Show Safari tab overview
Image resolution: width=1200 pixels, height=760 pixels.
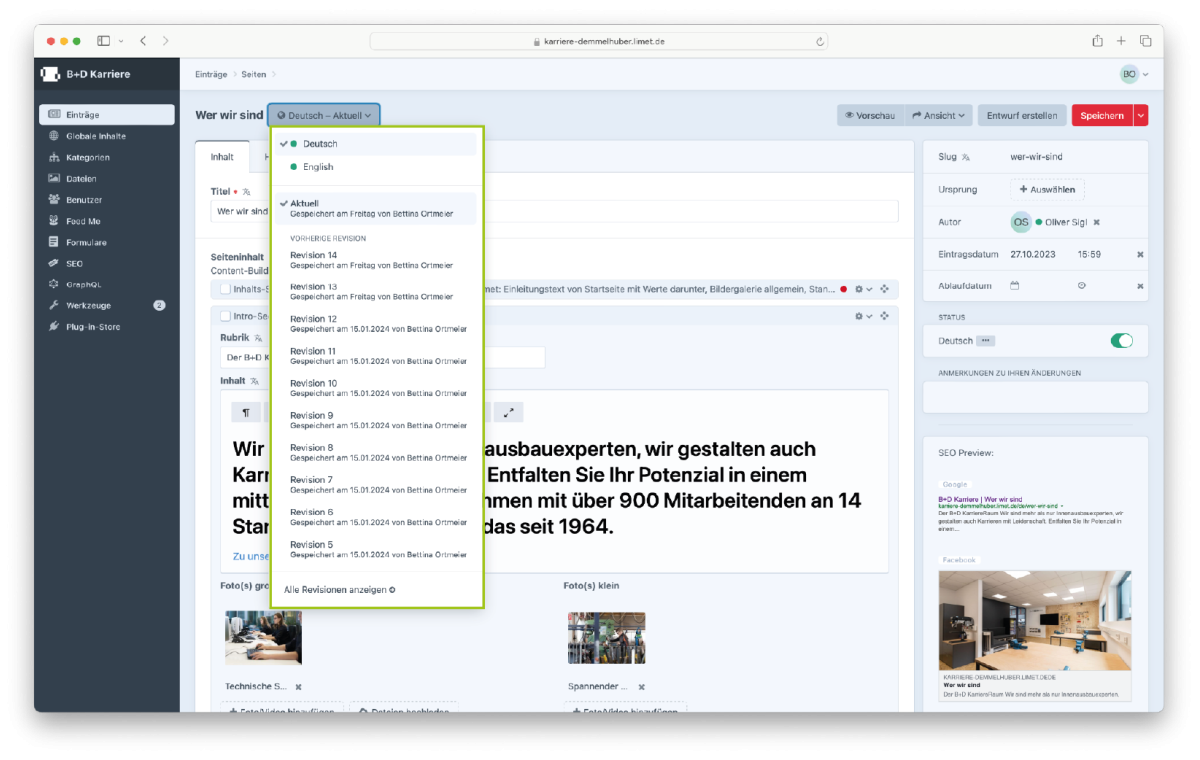1145,41
